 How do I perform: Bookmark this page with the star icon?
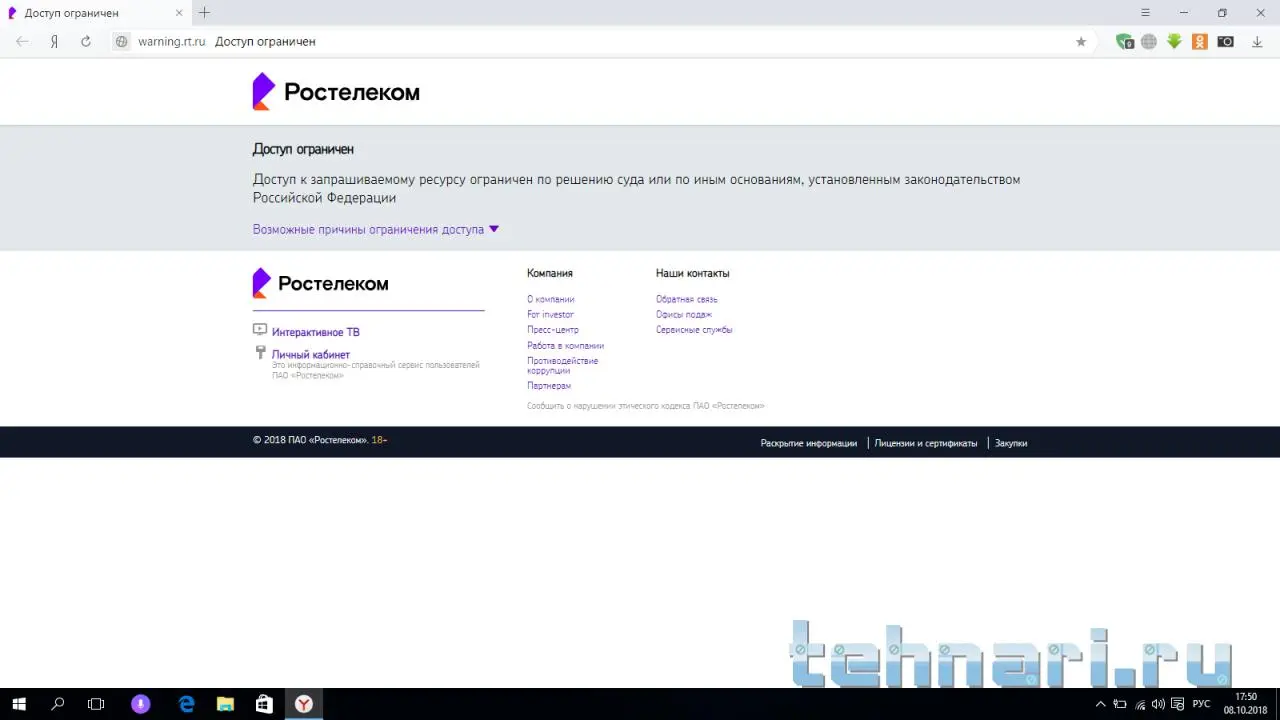1081,42
